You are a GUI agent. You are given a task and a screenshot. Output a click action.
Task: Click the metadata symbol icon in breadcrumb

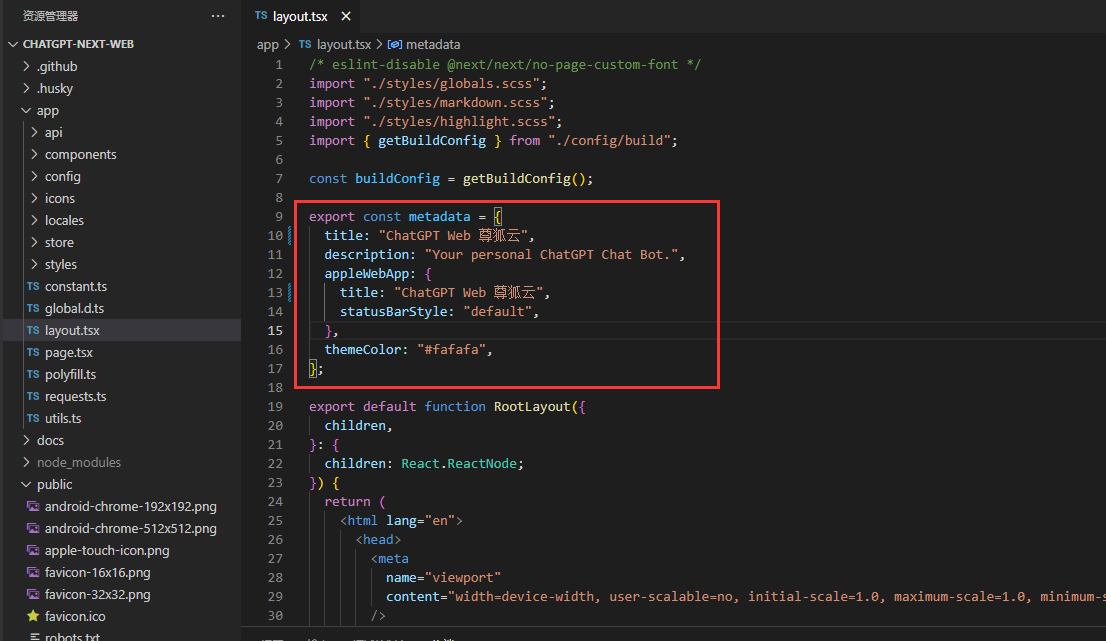[395, 44]
